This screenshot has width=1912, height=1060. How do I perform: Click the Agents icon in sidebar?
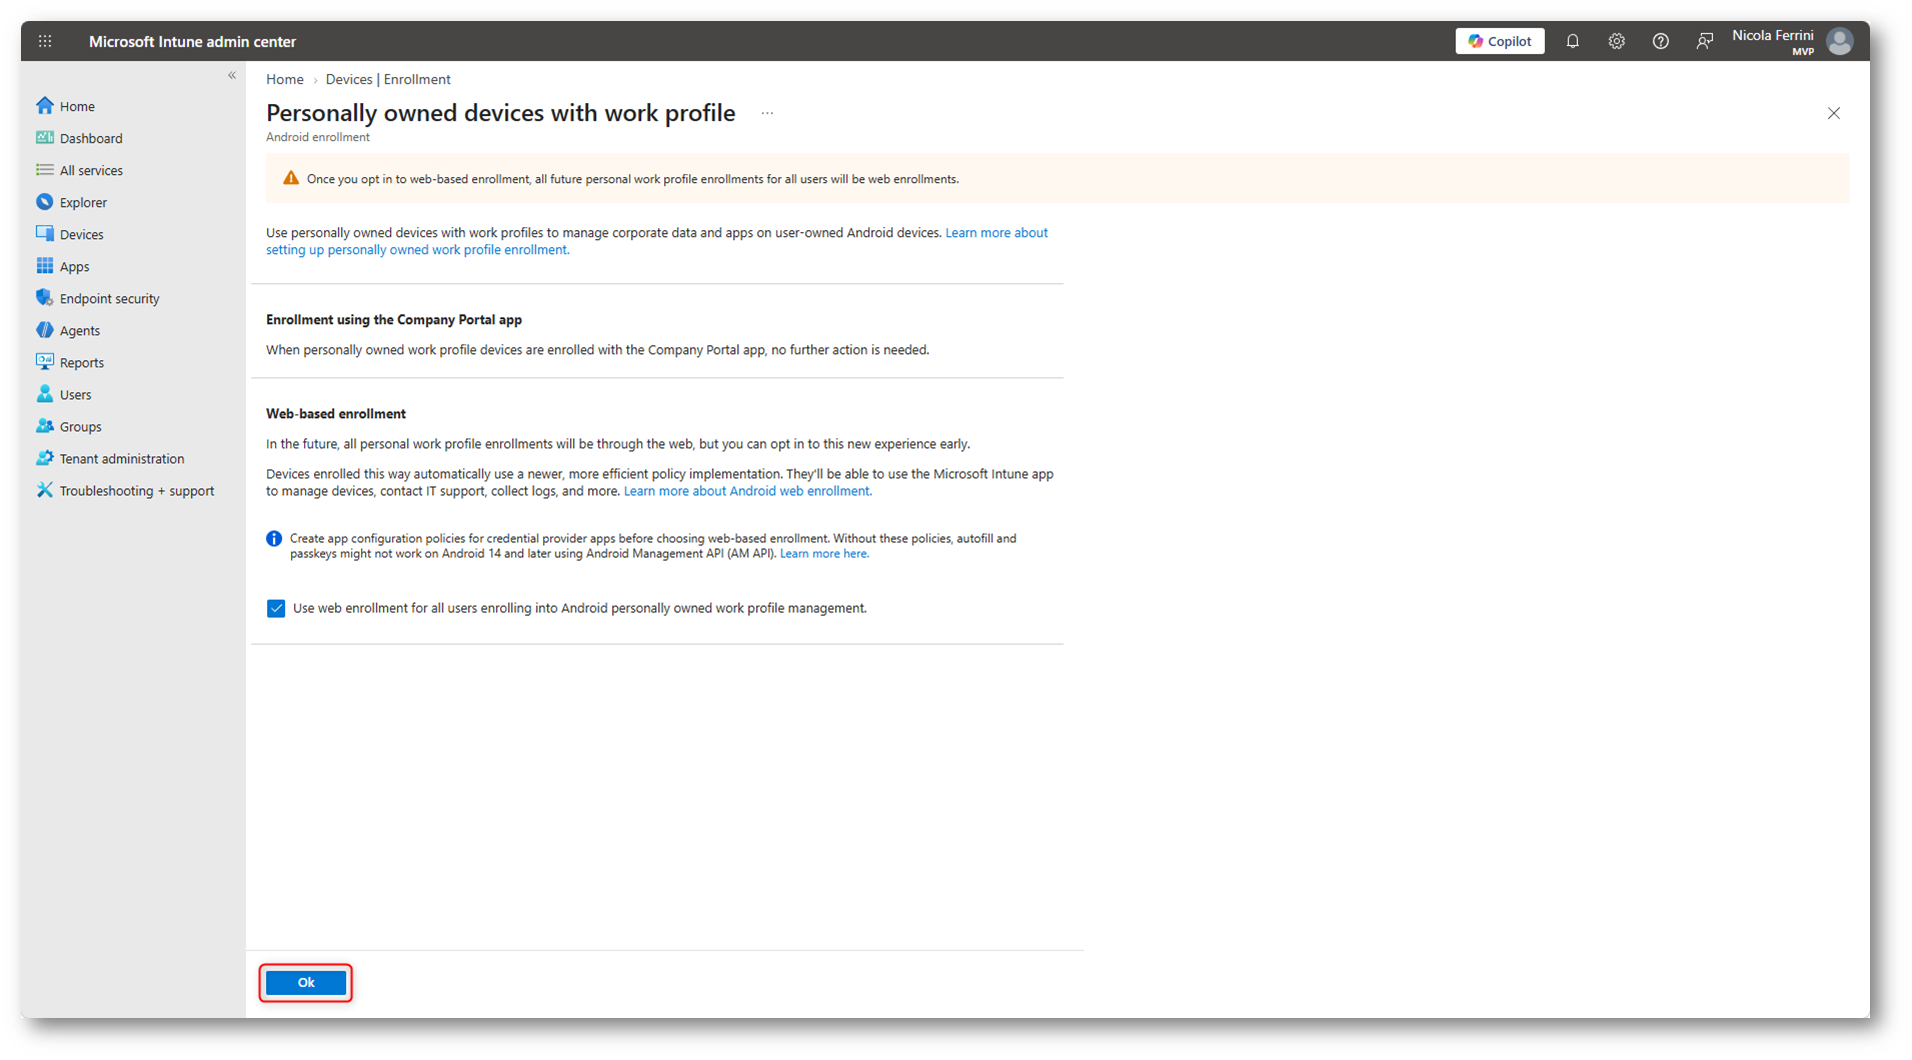45,329
